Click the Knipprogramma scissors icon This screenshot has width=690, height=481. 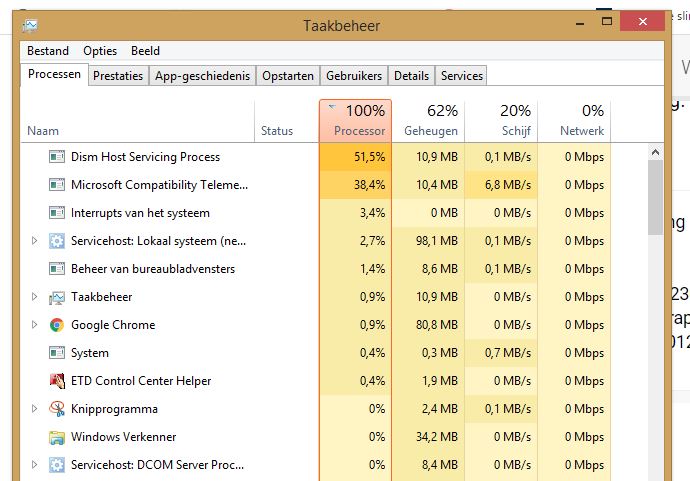coord(57,409)
